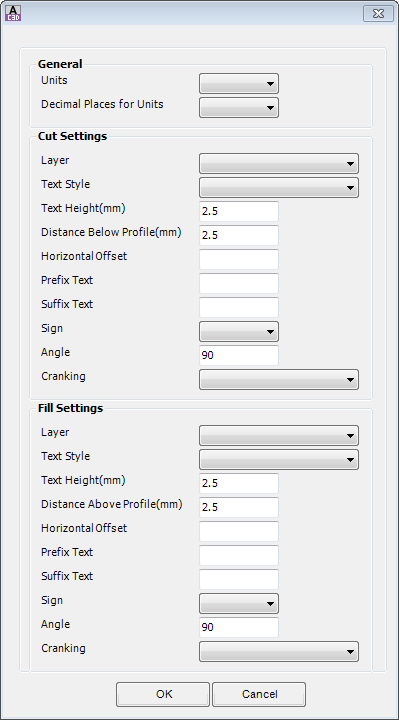Open the Cut Settings Layer dropdown
The height and width of the screenshot is (720, 399).
(279, 163)
